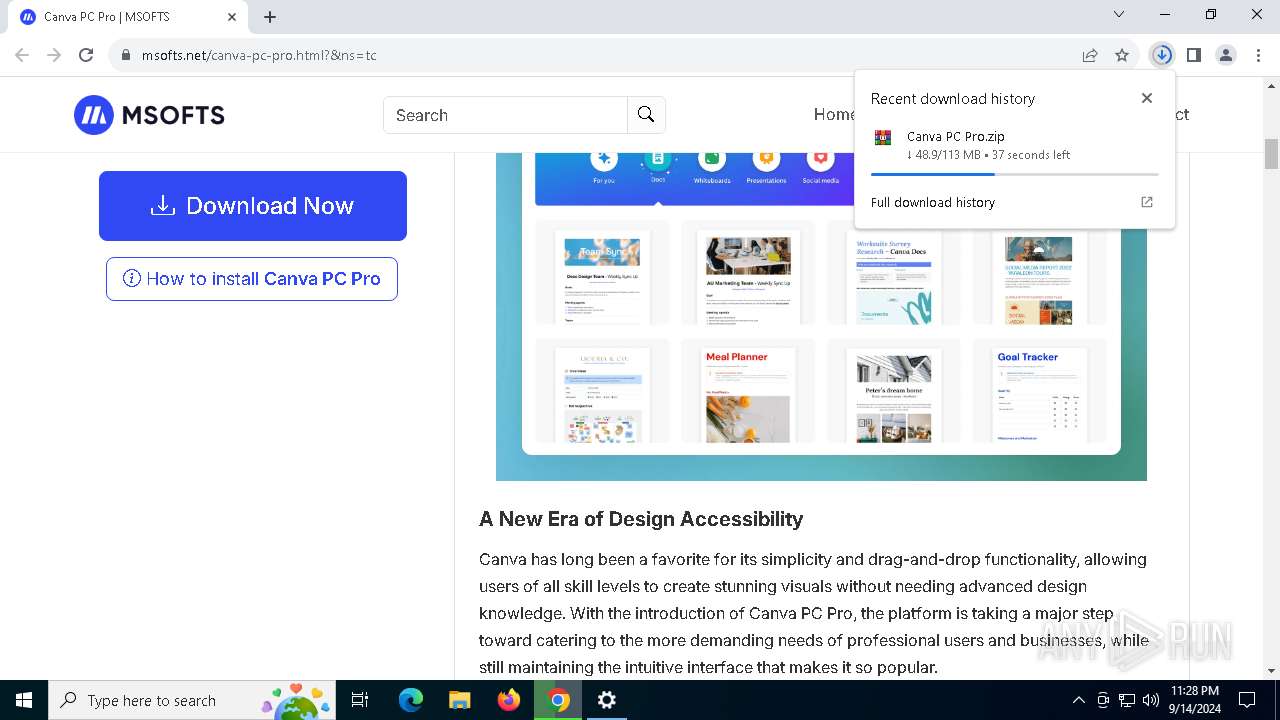Go back to previous page

click(22, 55)
